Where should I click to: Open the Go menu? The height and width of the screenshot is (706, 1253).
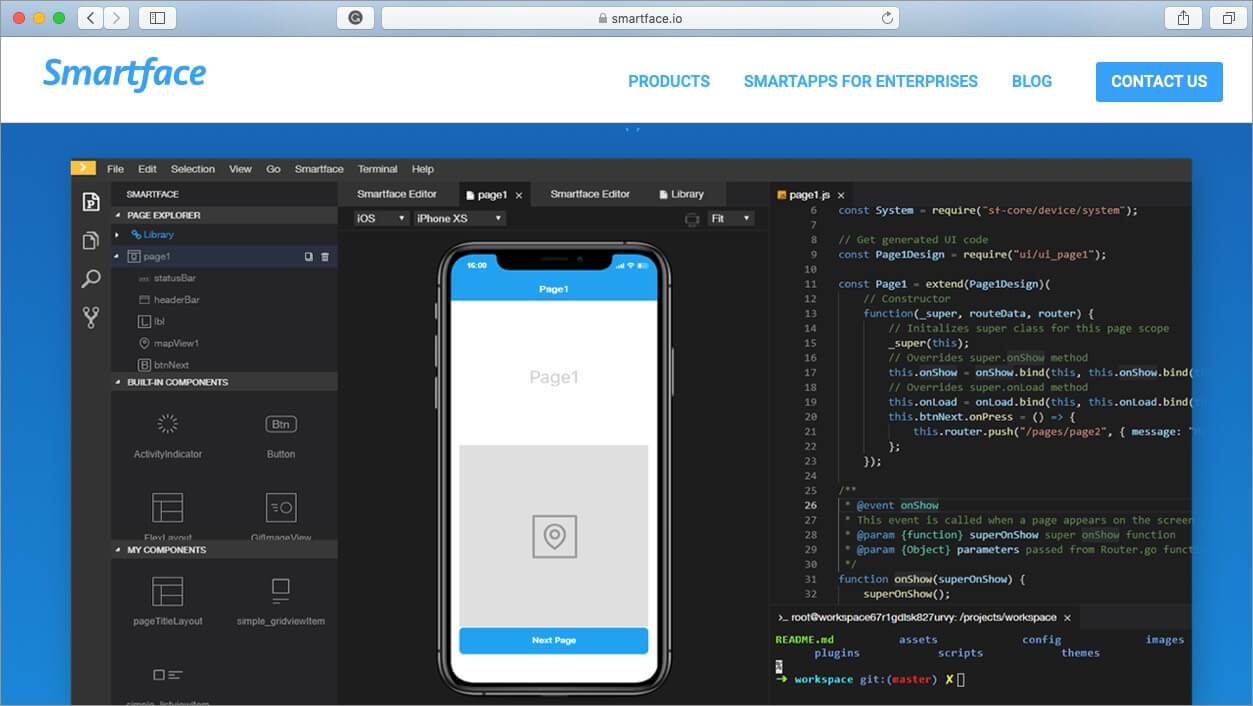273,169
